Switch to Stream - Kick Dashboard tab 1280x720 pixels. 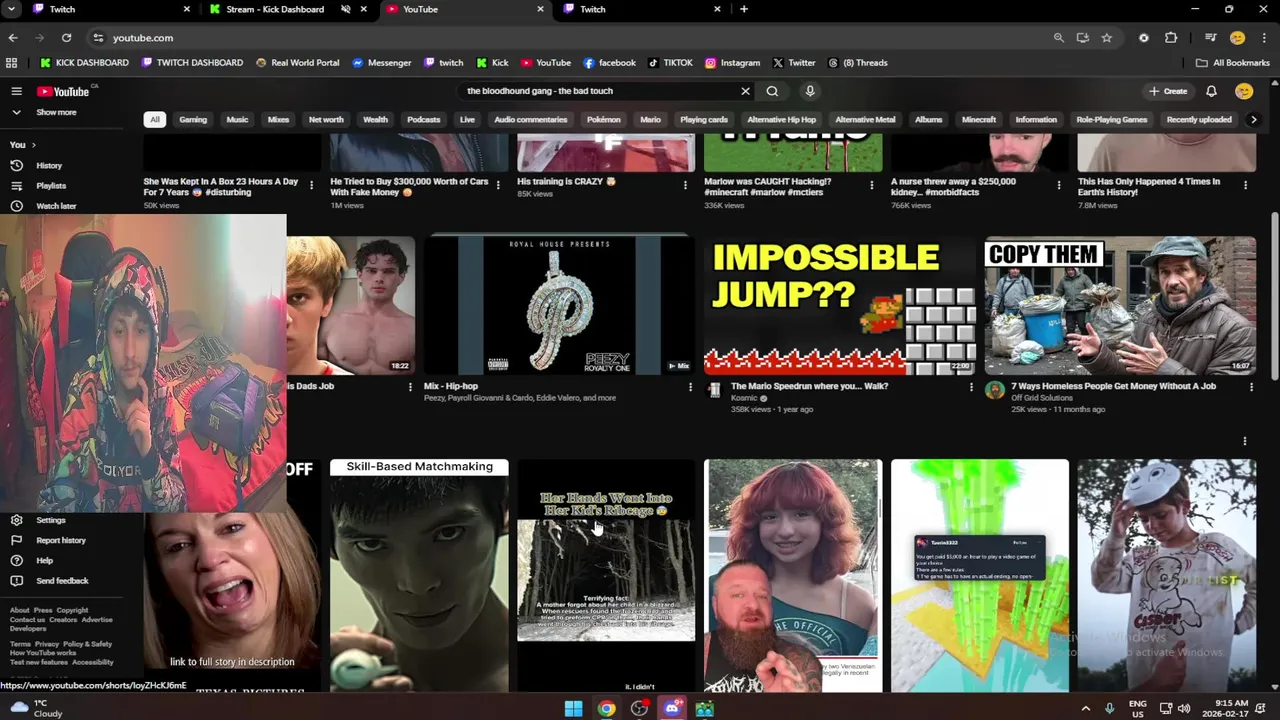273,9
